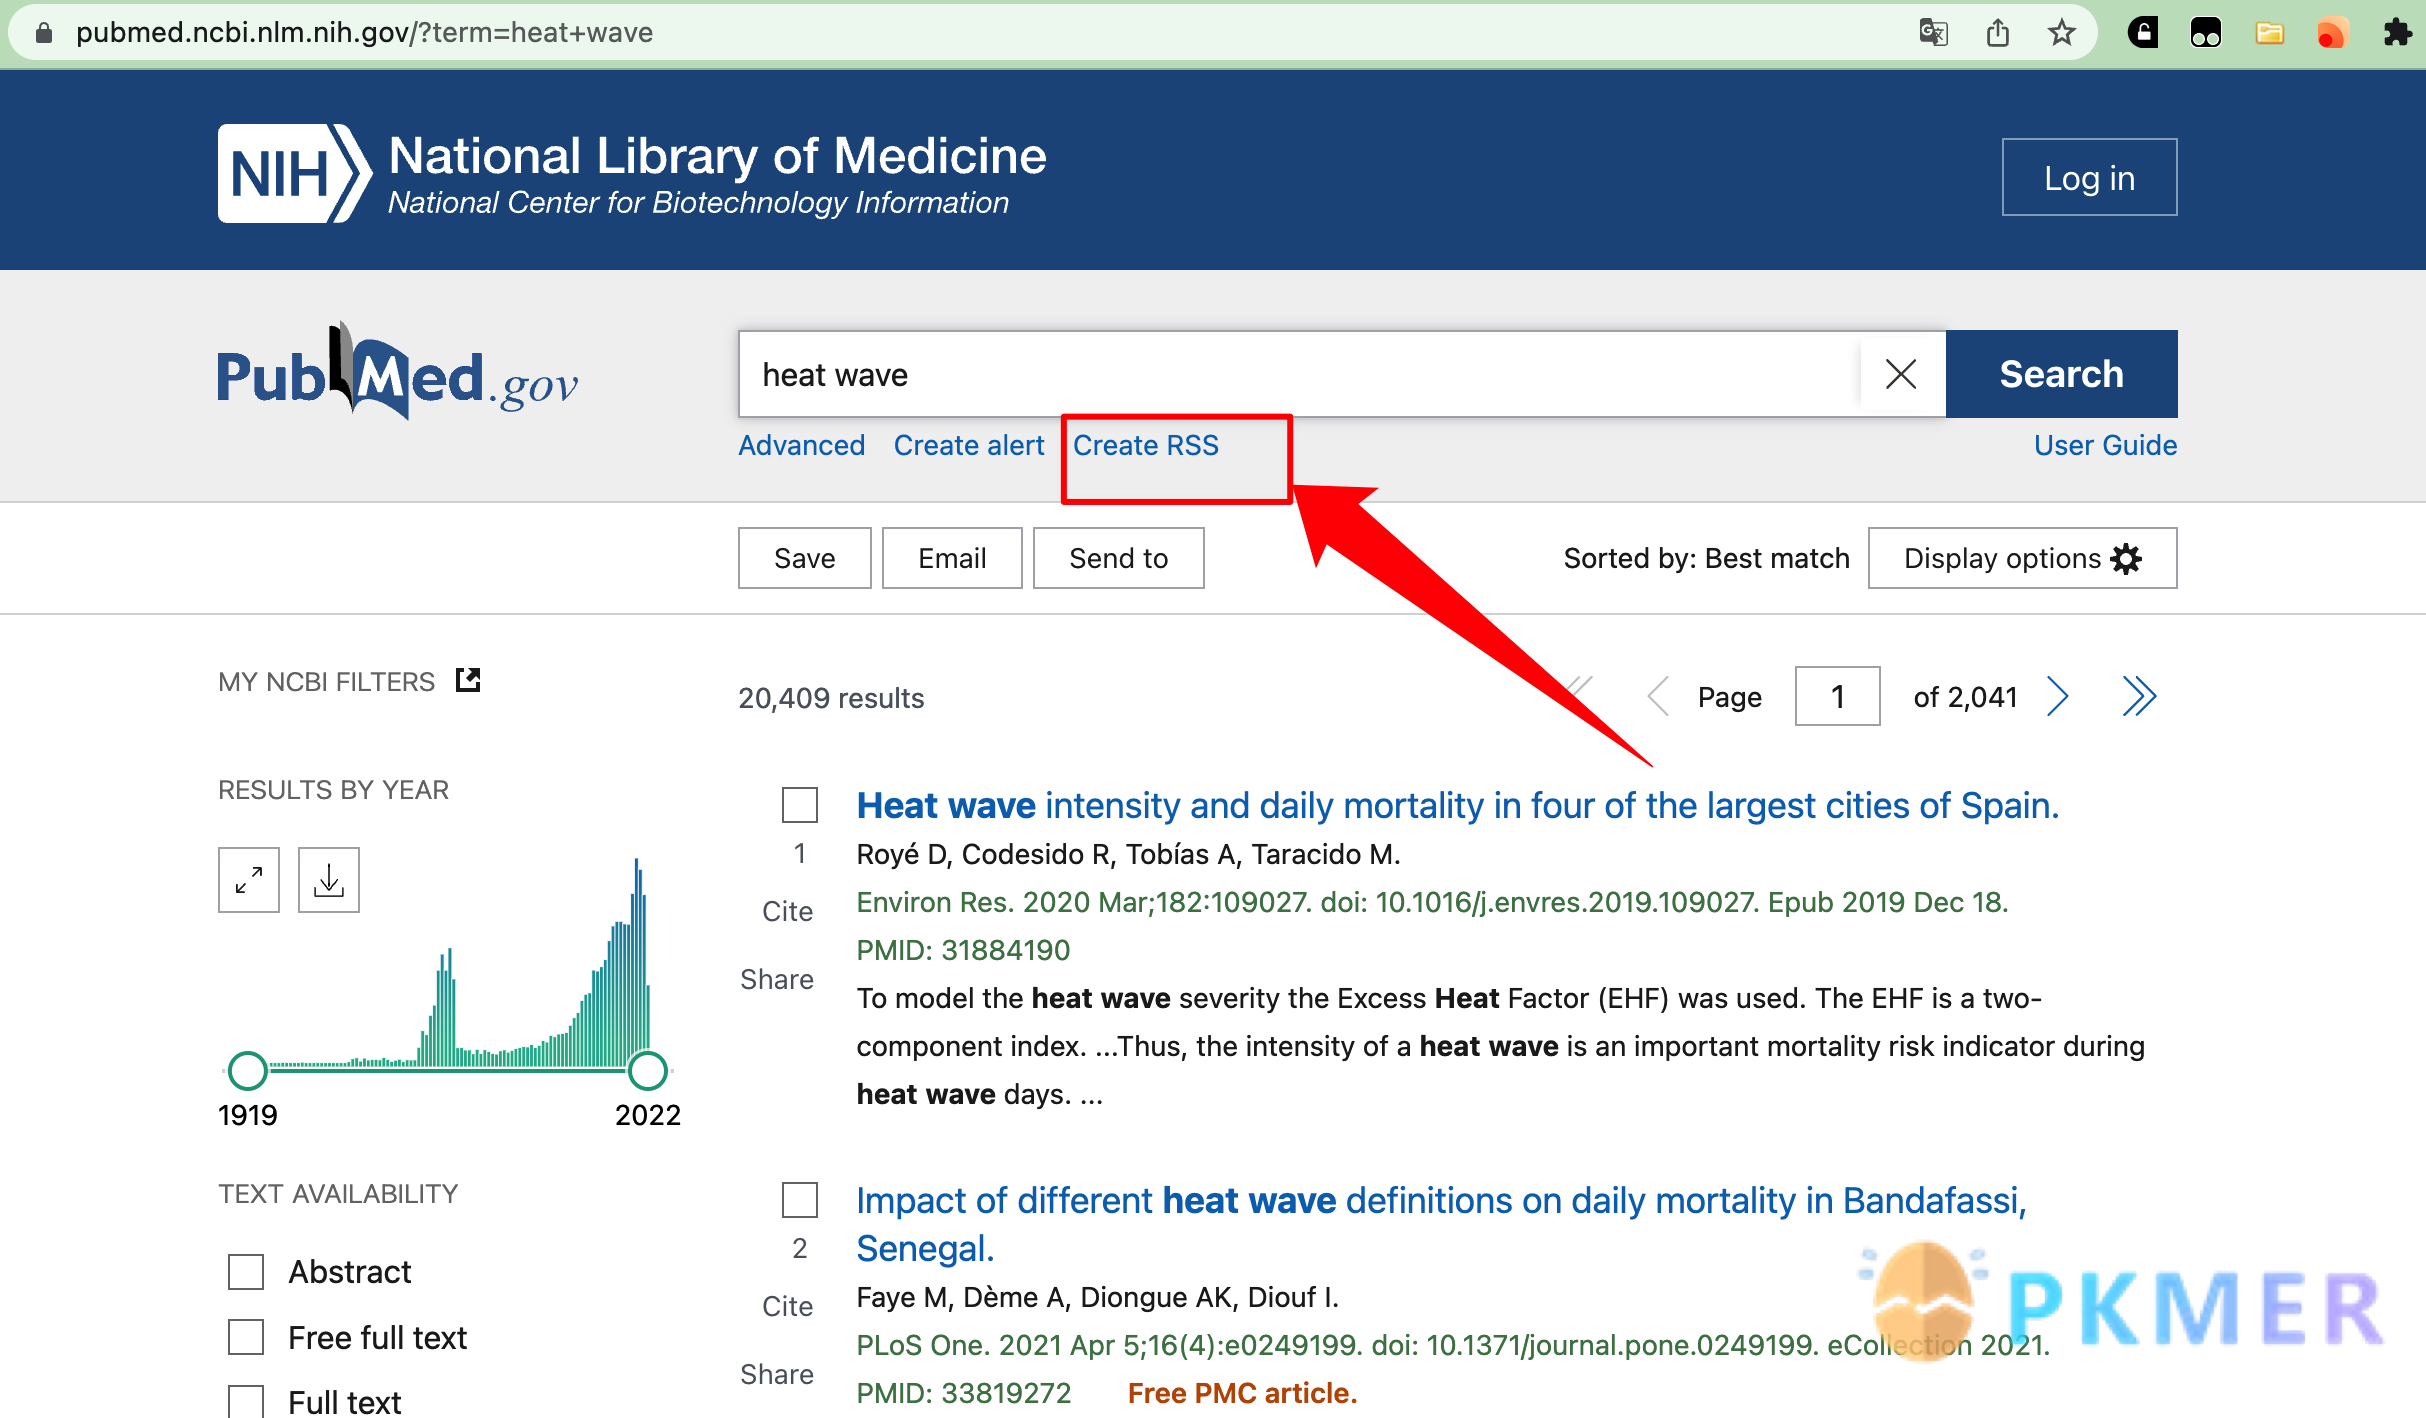The height and width of the screenshot is (1418, 2426).
Task: Bookmark this page with the star icon
Action: (x=2061, y=33)
